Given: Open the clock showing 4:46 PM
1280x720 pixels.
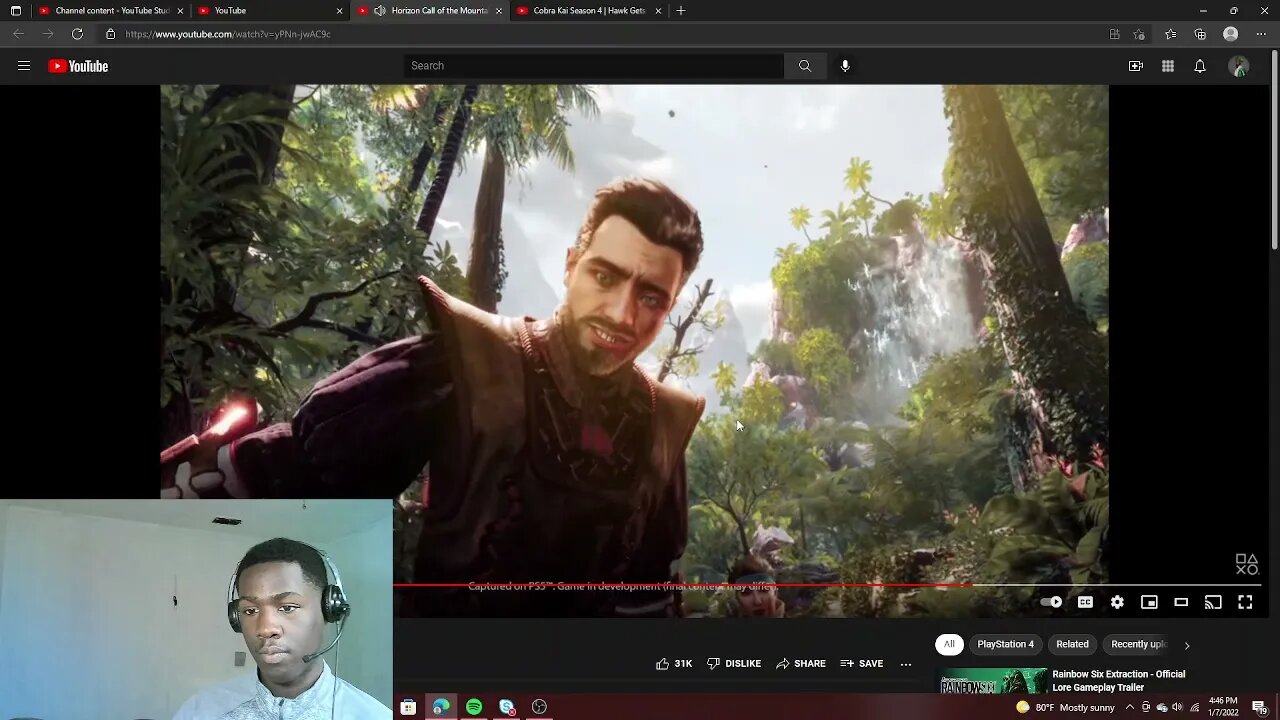Looking at the screenshot, I should point(1223,707).
